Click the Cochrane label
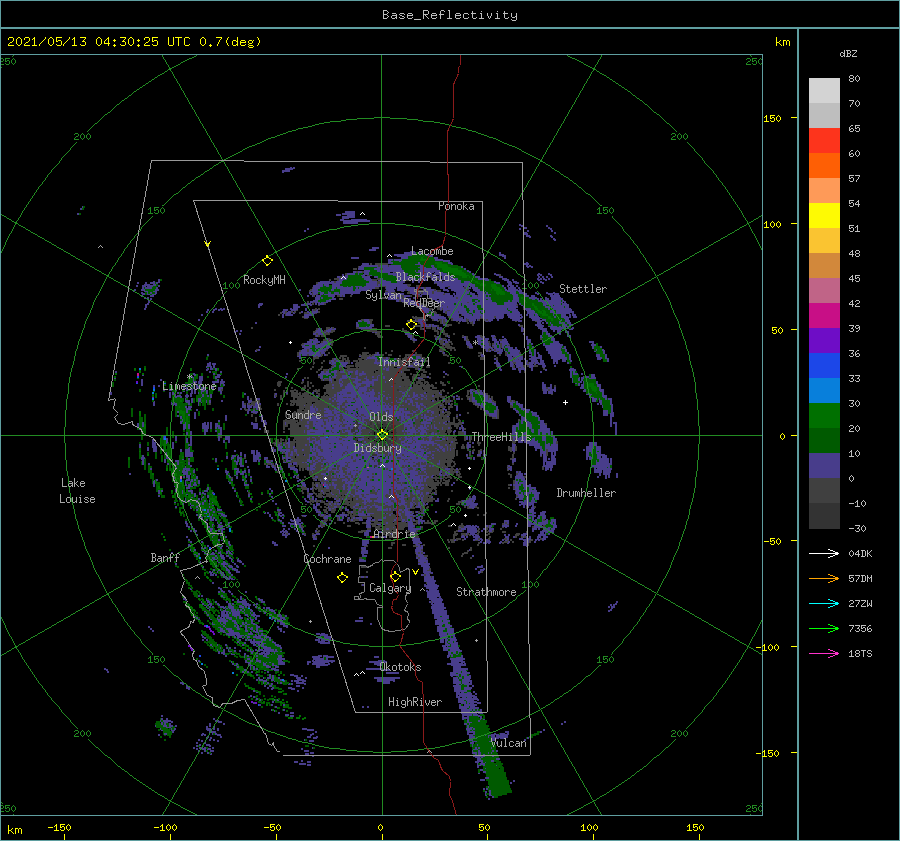 (327, 559)
